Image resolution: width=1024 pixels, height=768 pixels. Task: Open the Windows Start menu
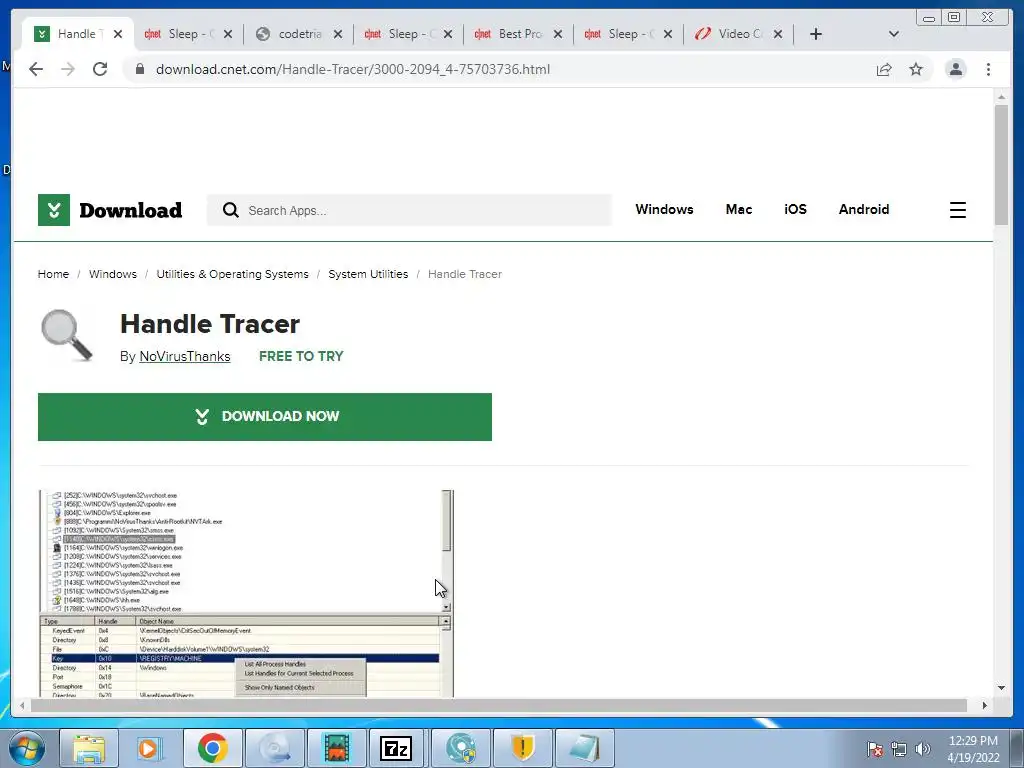[x=26, y=748]
